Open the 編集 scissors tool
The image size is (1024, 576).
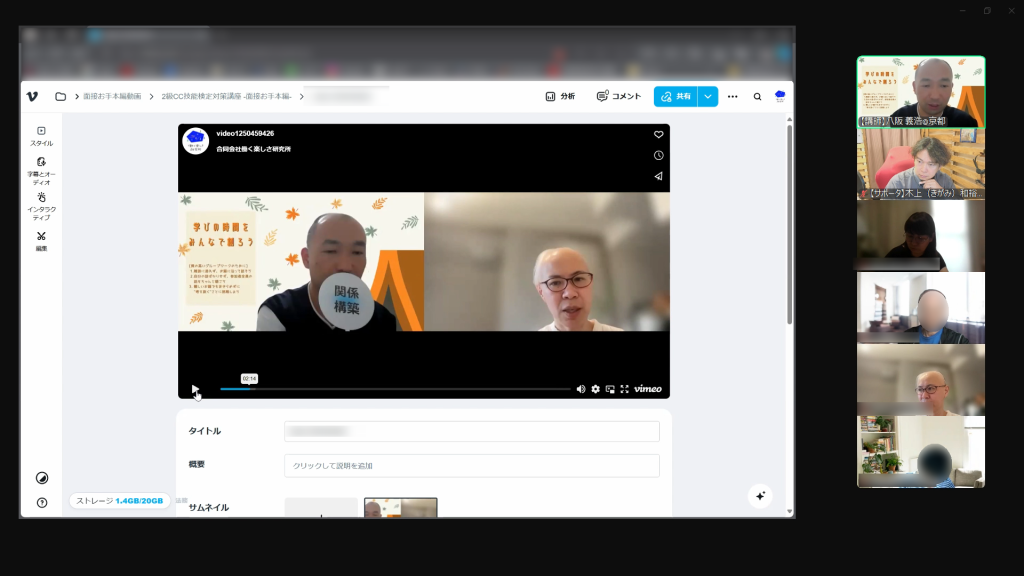41,240
